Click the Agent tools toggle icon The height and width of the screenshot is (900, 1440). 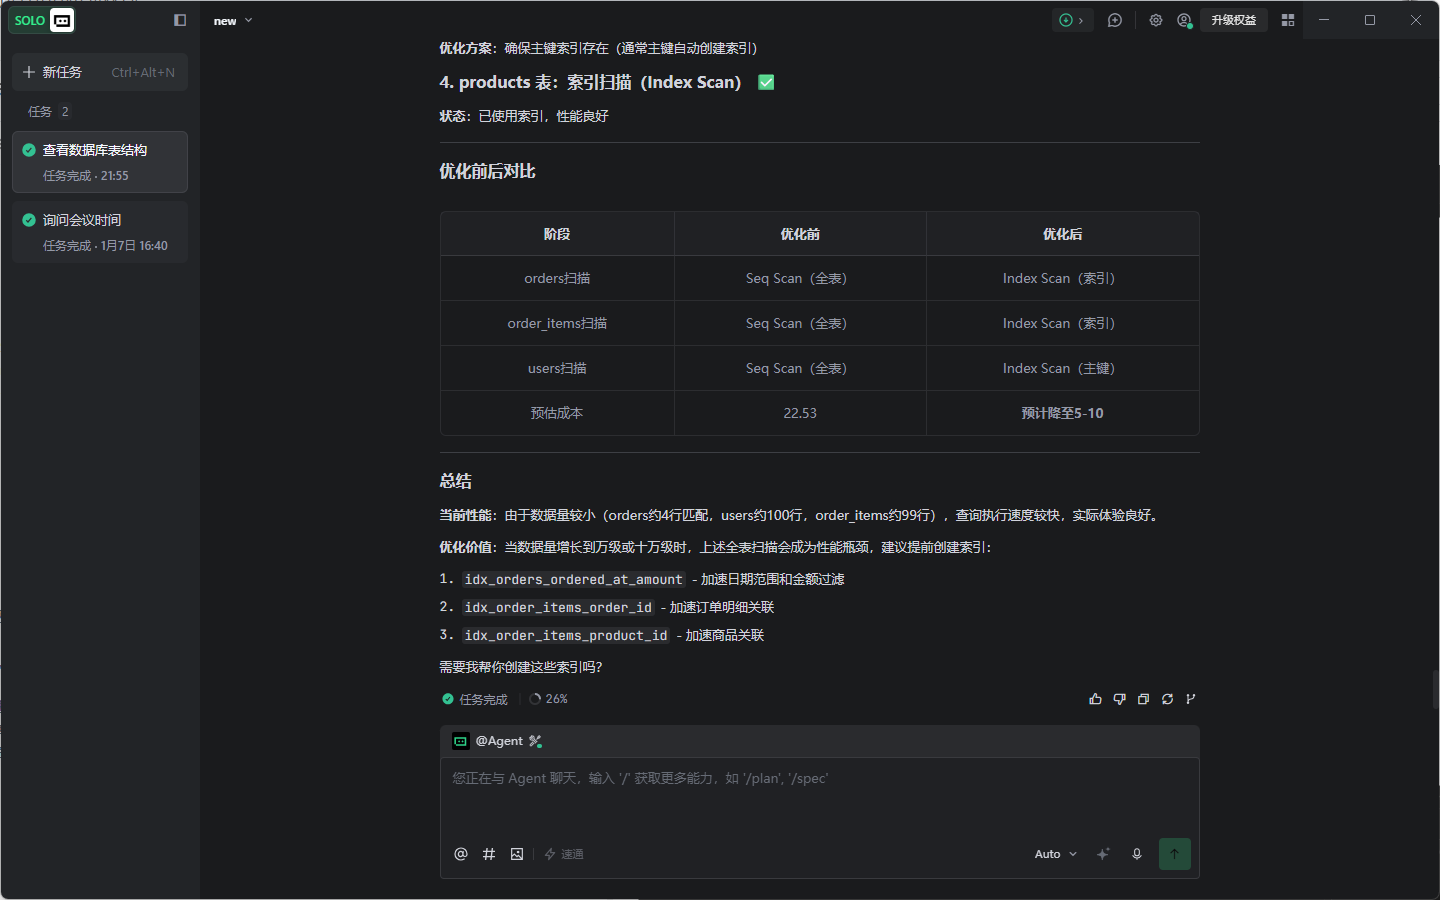[536, 741]
